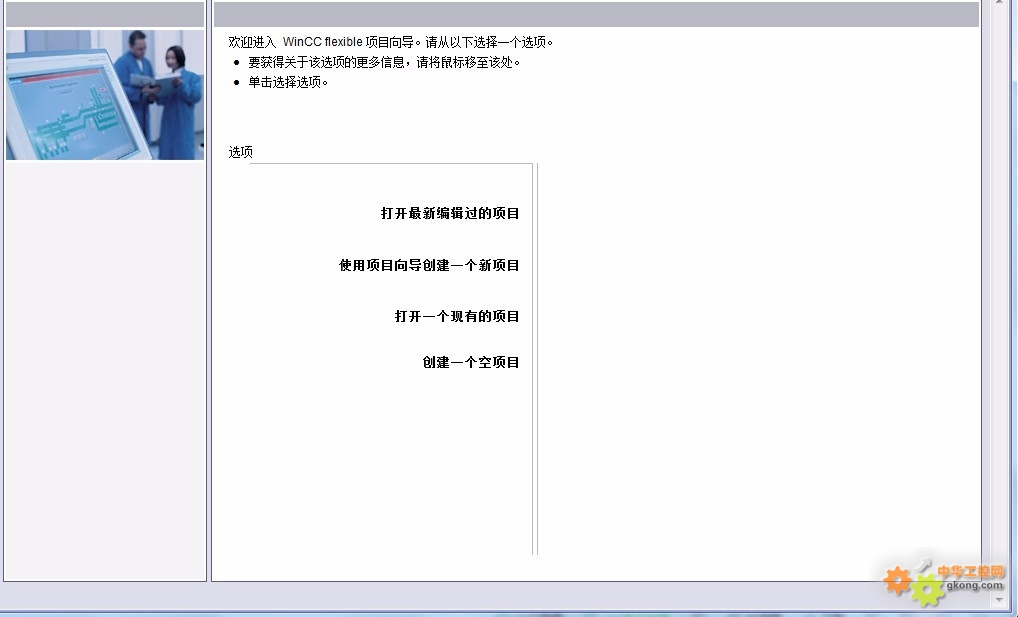Choose 打开一个现有的项目 option
This screenshot has width=1018, height=617.
[457, 316]
